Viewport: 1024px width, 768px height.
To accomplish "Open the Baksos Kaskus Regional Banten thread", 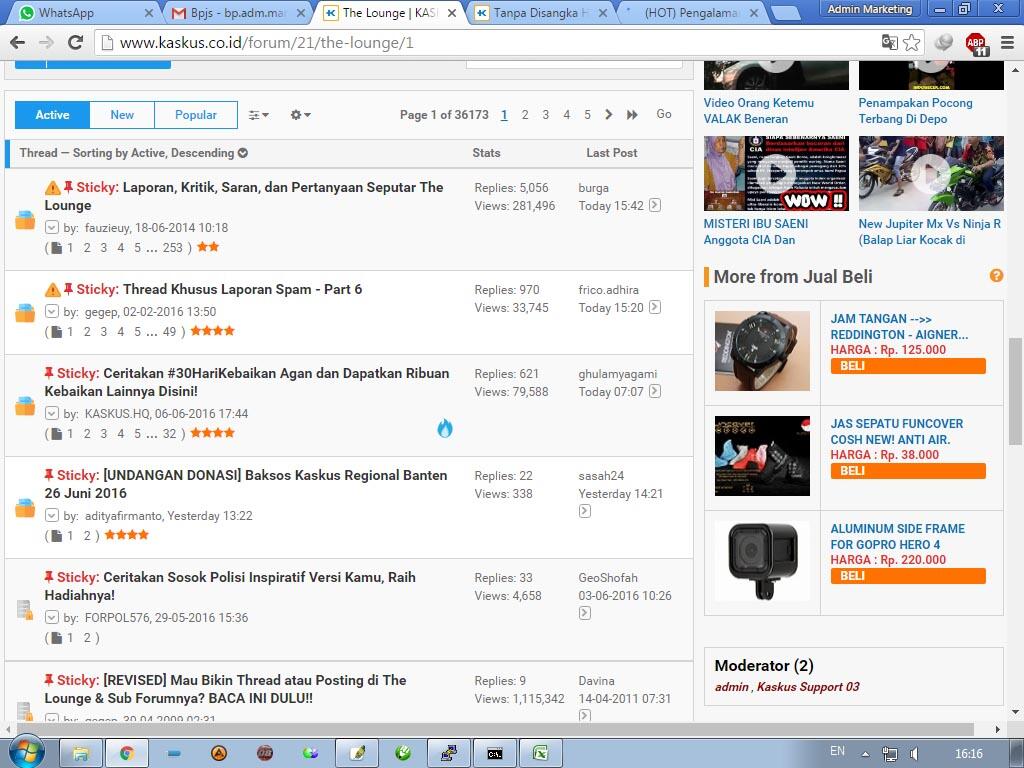I will [246, 484].
